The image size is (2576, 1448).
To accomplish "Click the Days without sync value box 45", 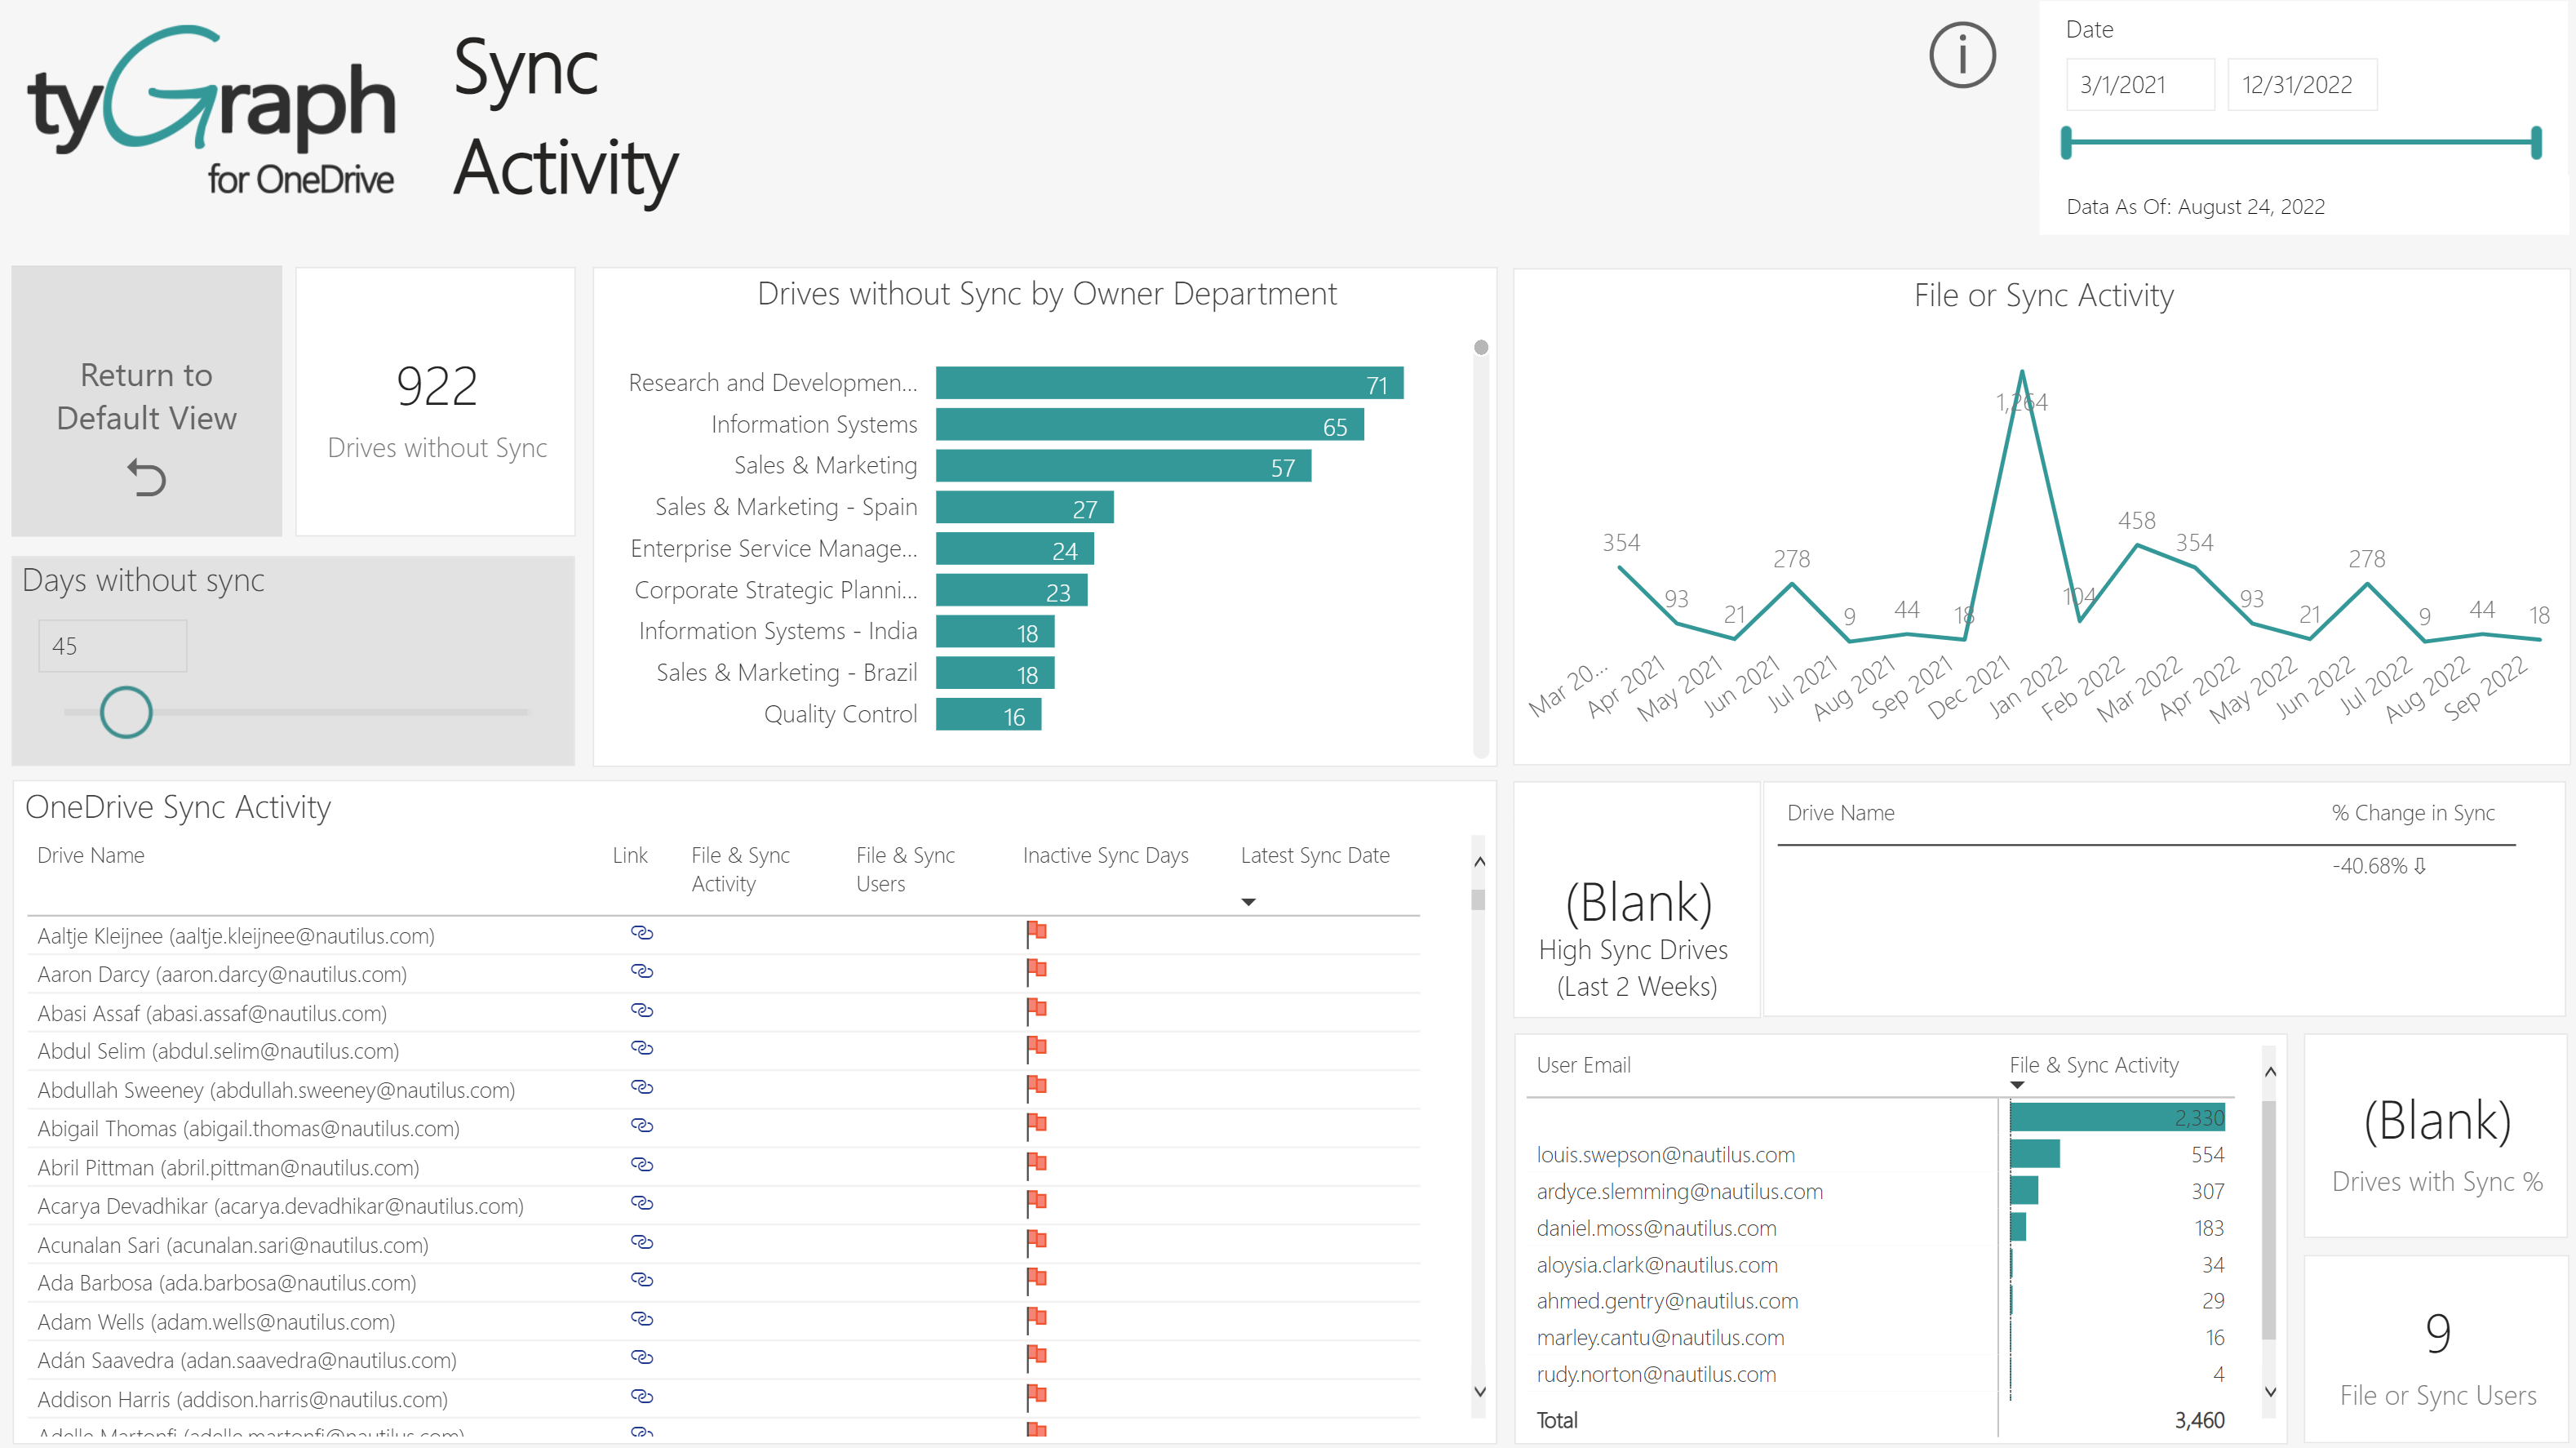I will pyautogui.click(x=112, y=646).
